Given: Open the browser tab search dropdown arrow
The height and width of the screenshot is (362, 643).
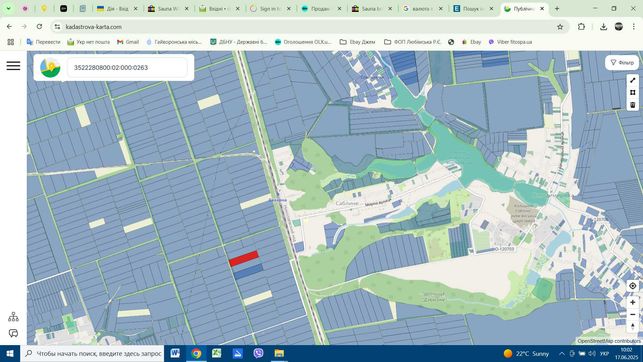Looking at the screenshot, I should 8,8.
